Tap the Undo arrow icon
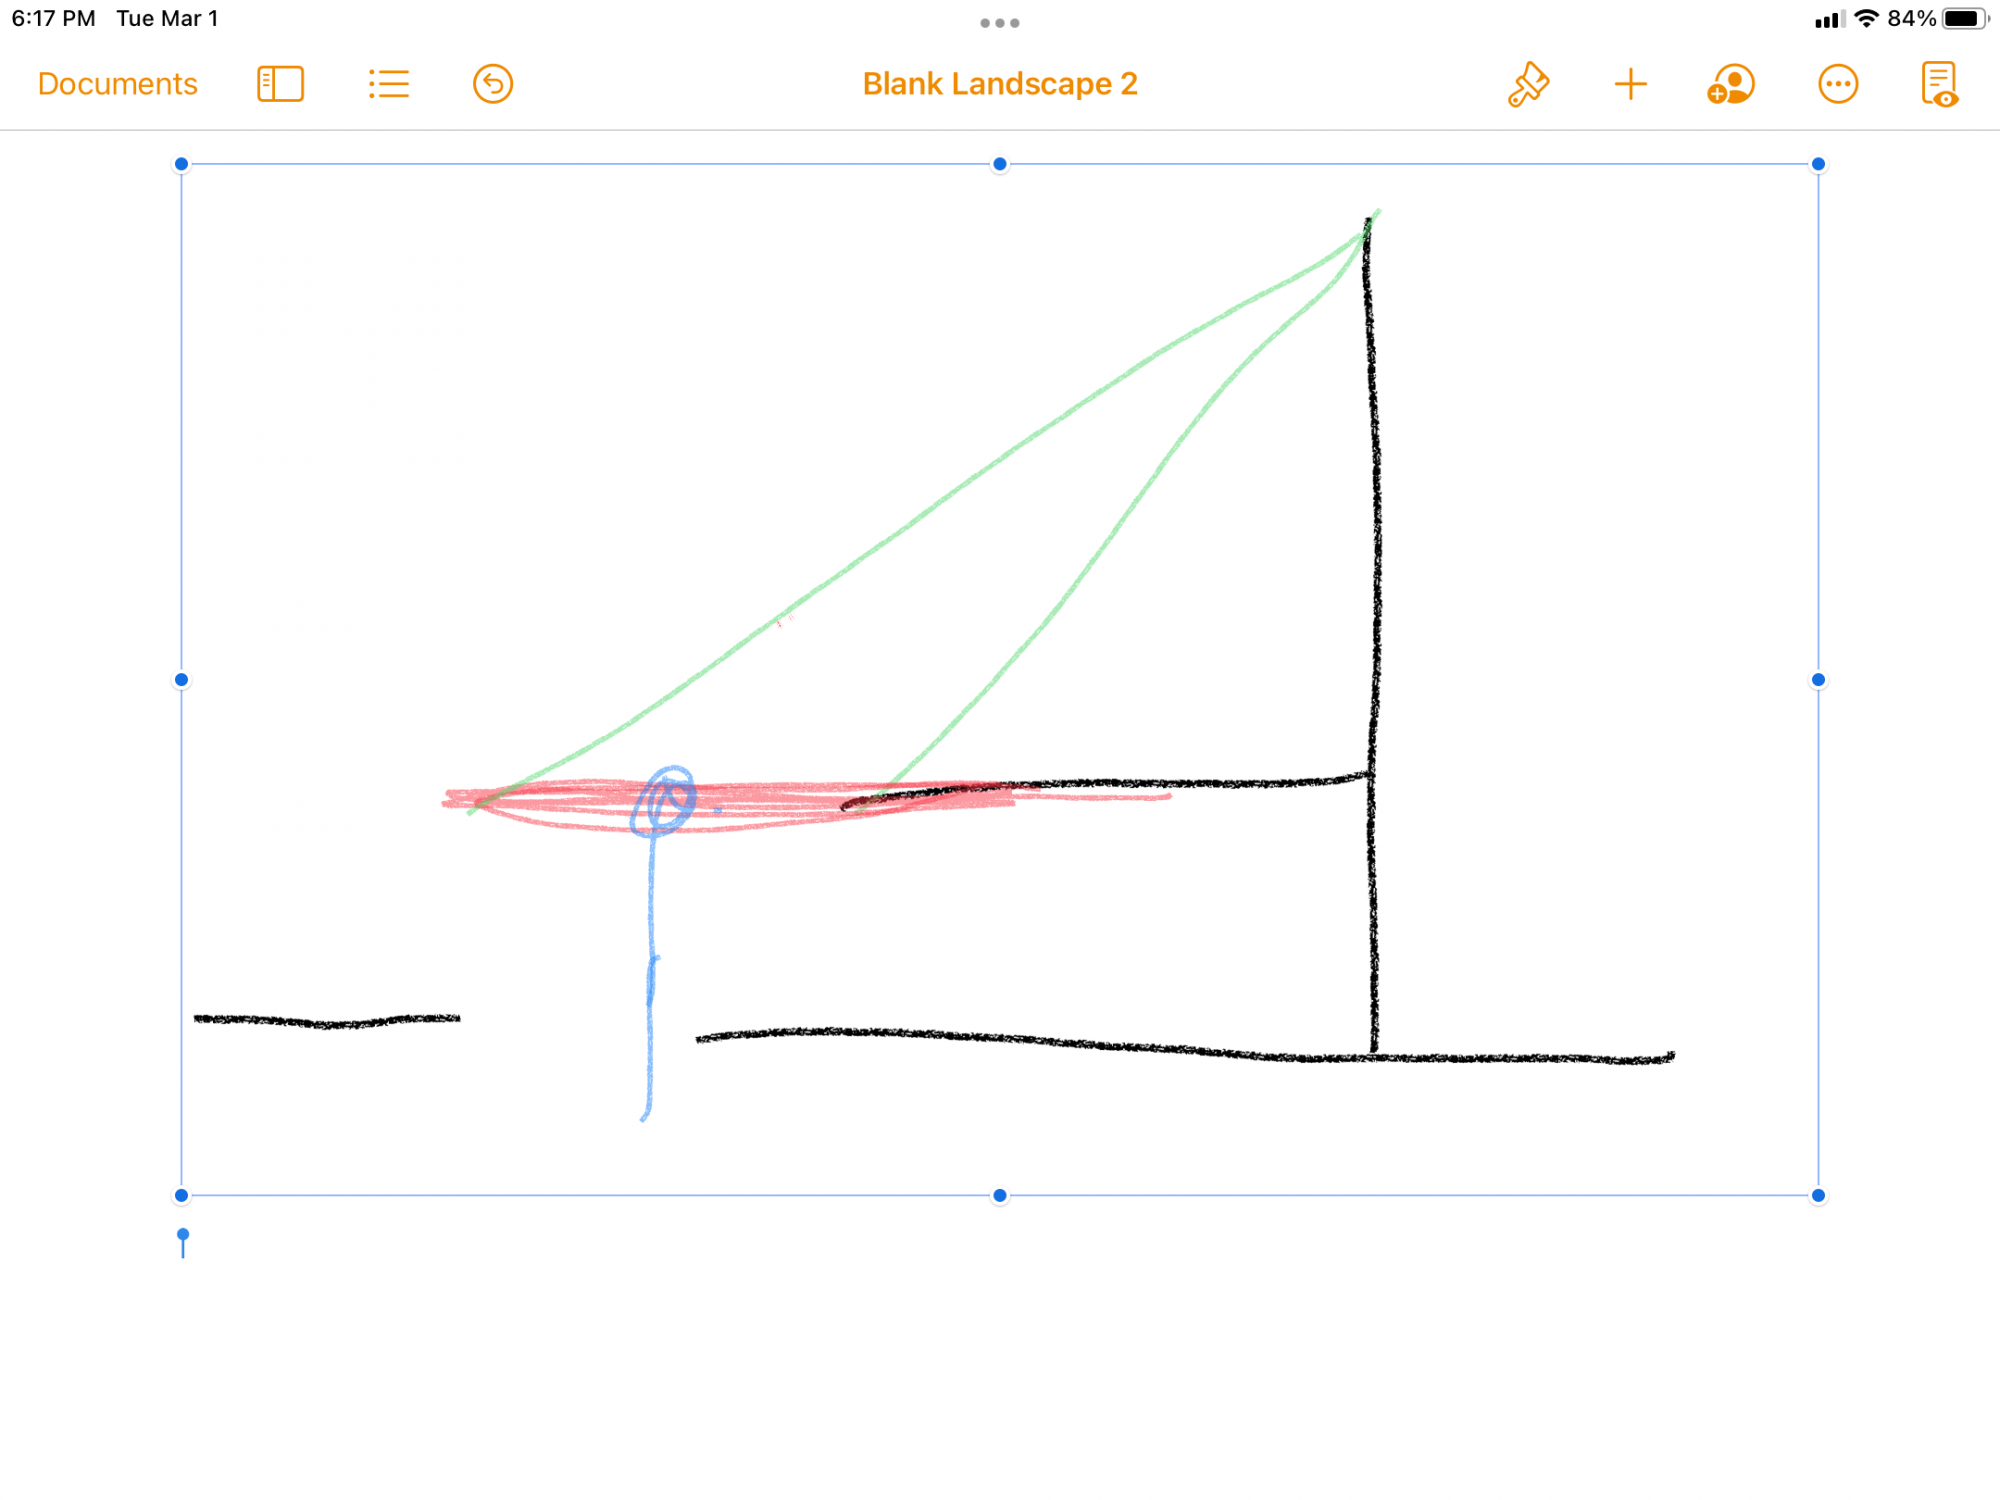The width and height of the screenshot is (2000, 1500). point(493,84)
